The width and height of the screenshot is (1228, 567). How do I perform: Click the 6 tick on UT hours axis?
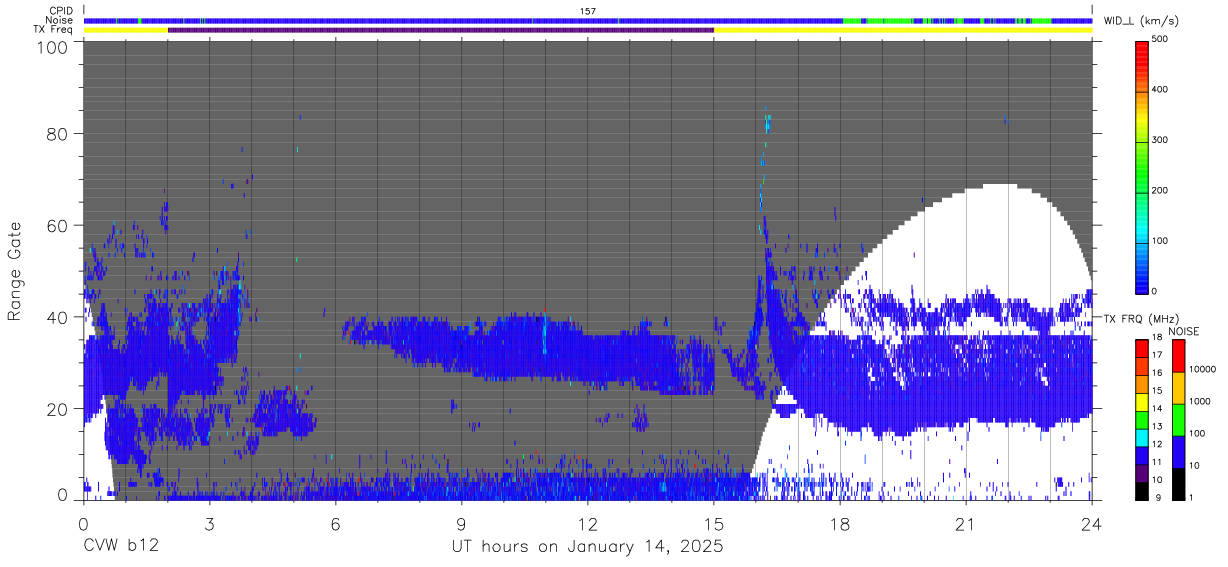tap(335, 523)
